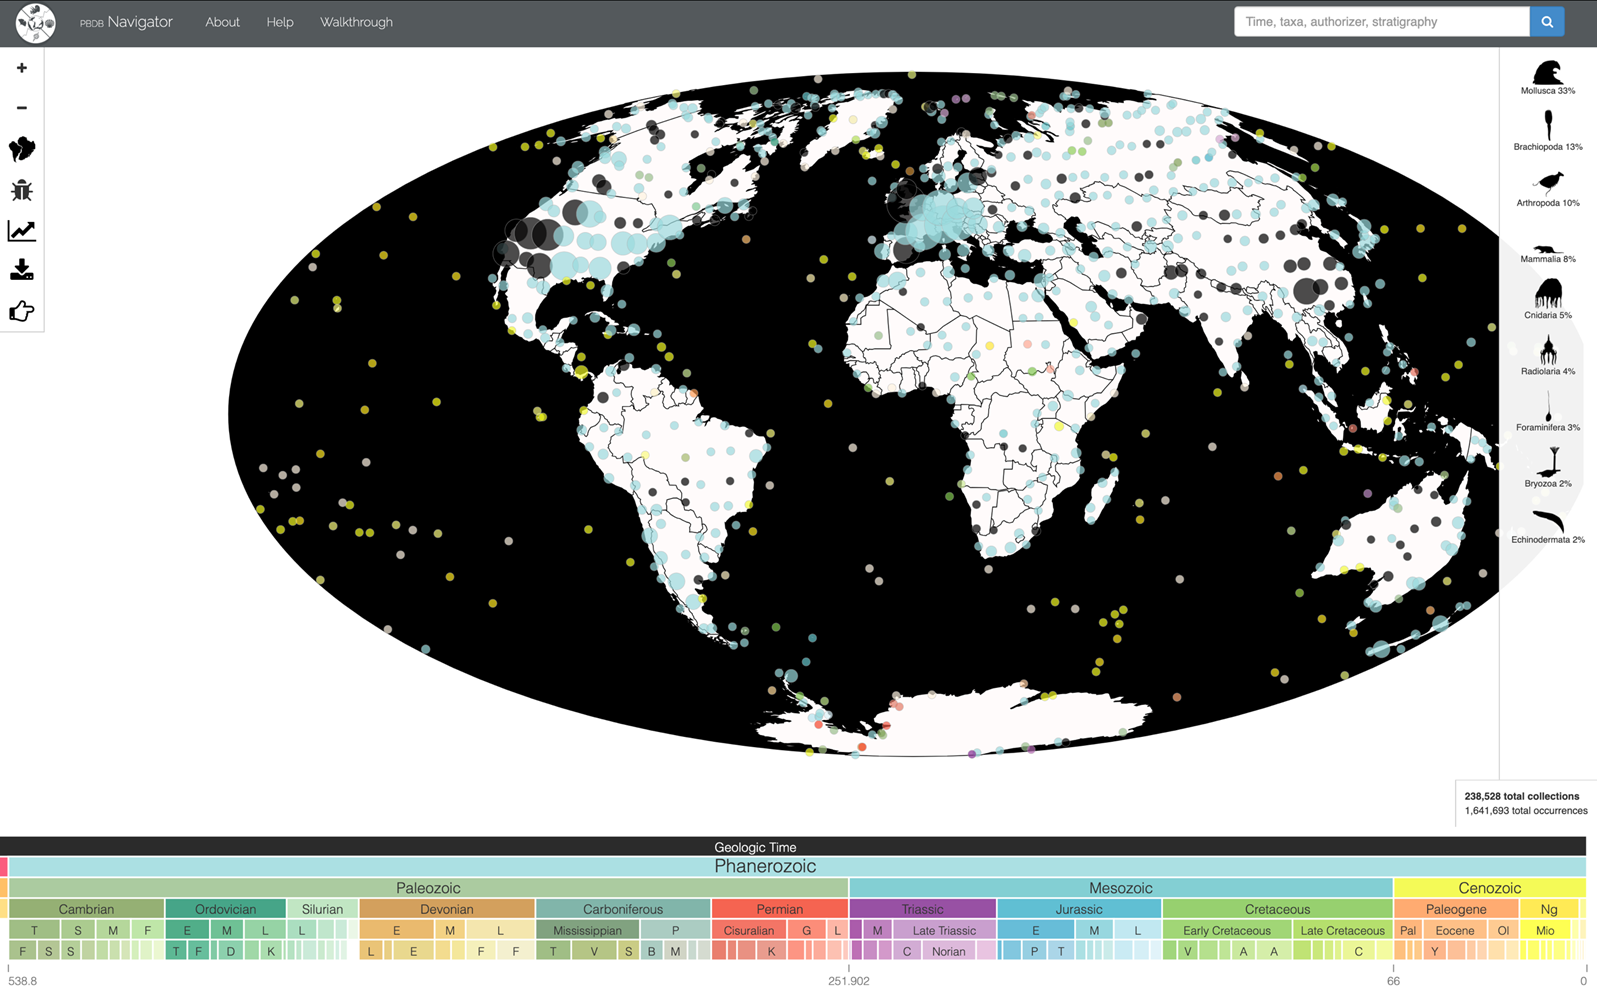Select the Early Cretaceous epoch
The image size is (1597, 998).
(1227, 930)
